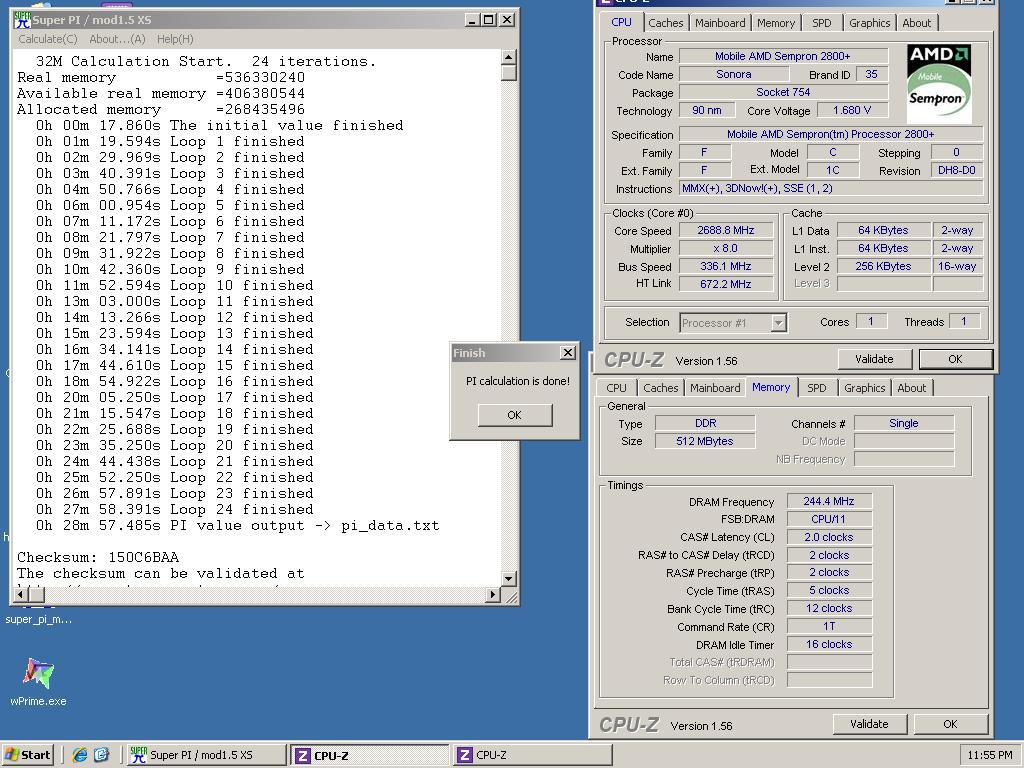Click Super PI vertical scrollbar down arrow
Viewport: 1024px width, 768px height.
click(509, 578)
